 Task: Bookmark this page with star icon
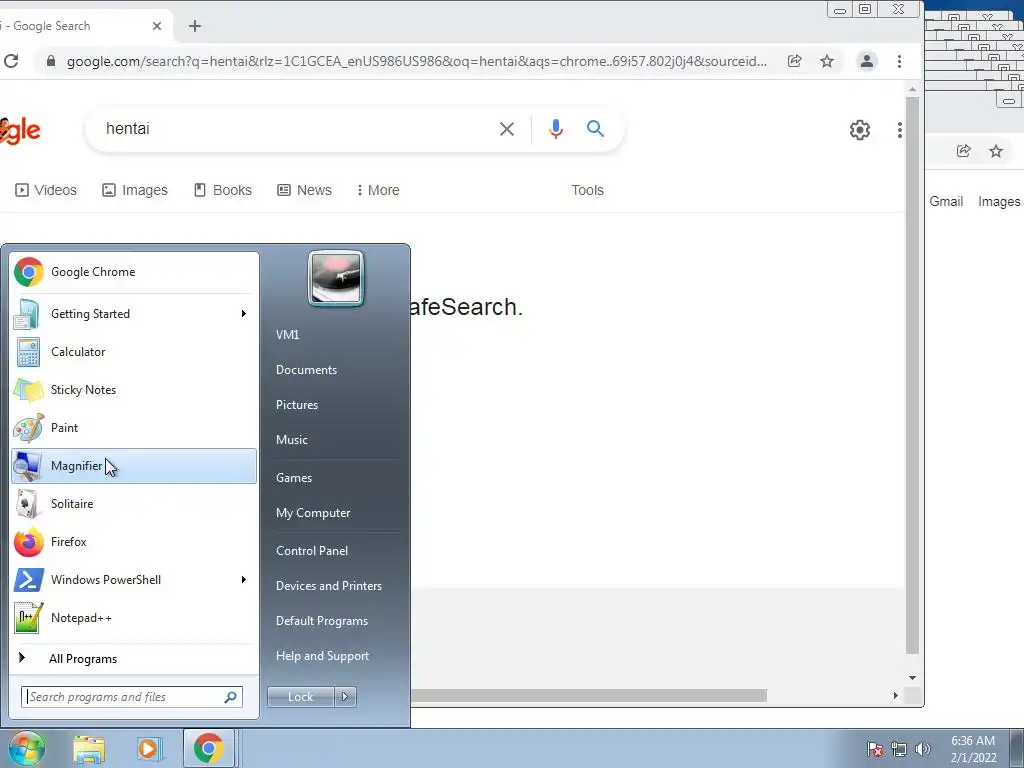827,61
